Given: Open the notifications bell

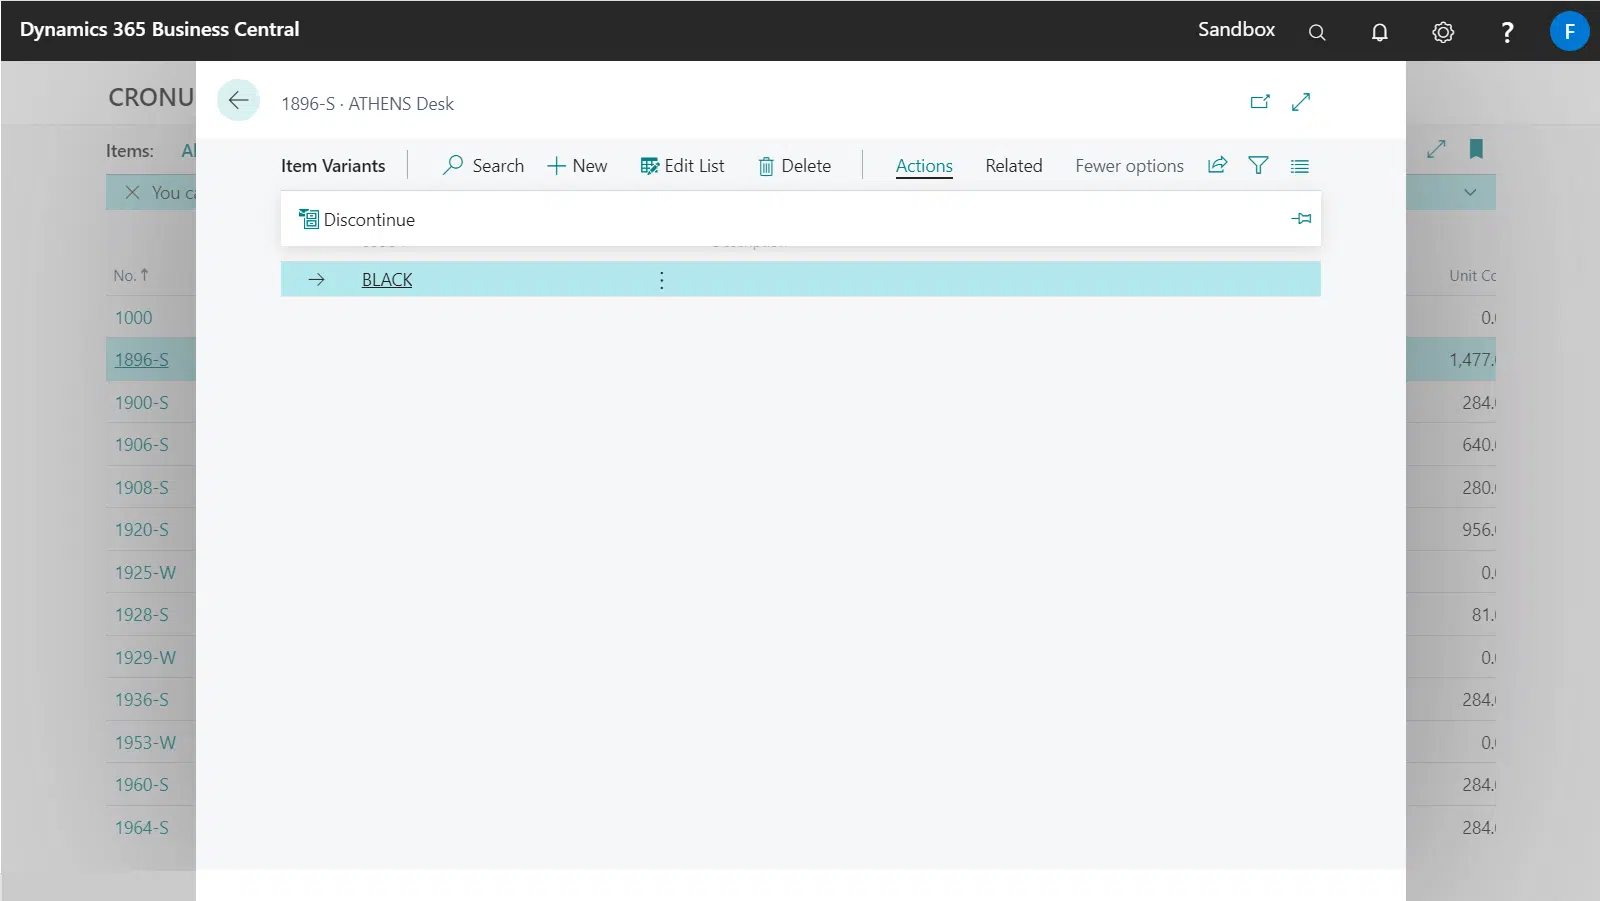Looking at the screenshot, I should coord(1379,32).
